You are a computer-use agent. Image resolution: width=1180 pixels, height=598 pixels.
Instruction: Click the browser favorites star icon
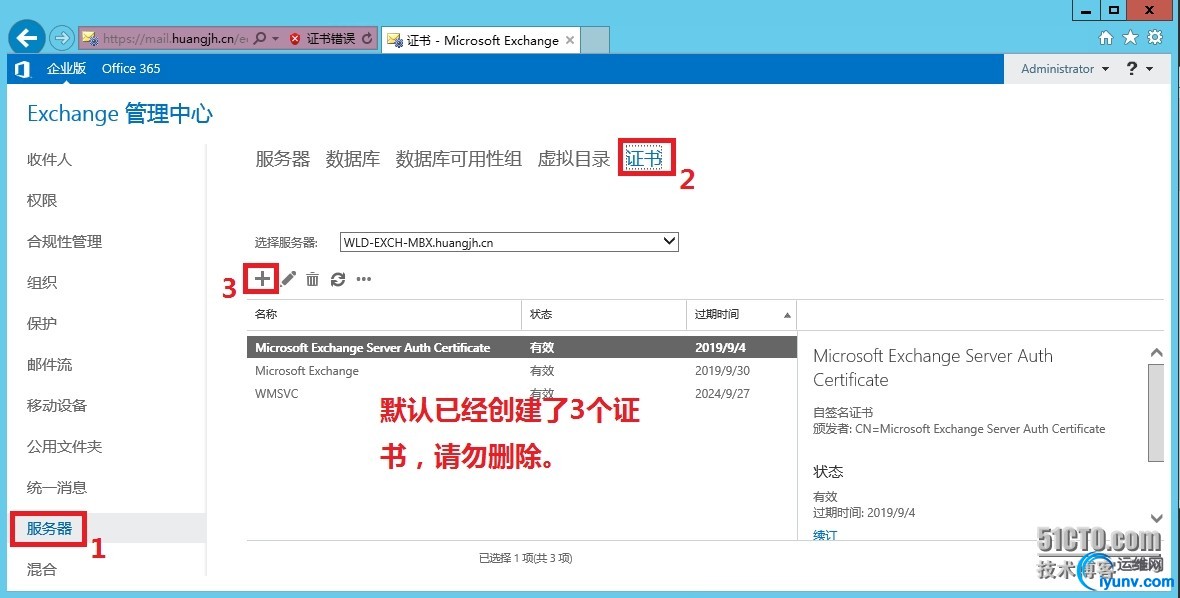click(1130, 38)
